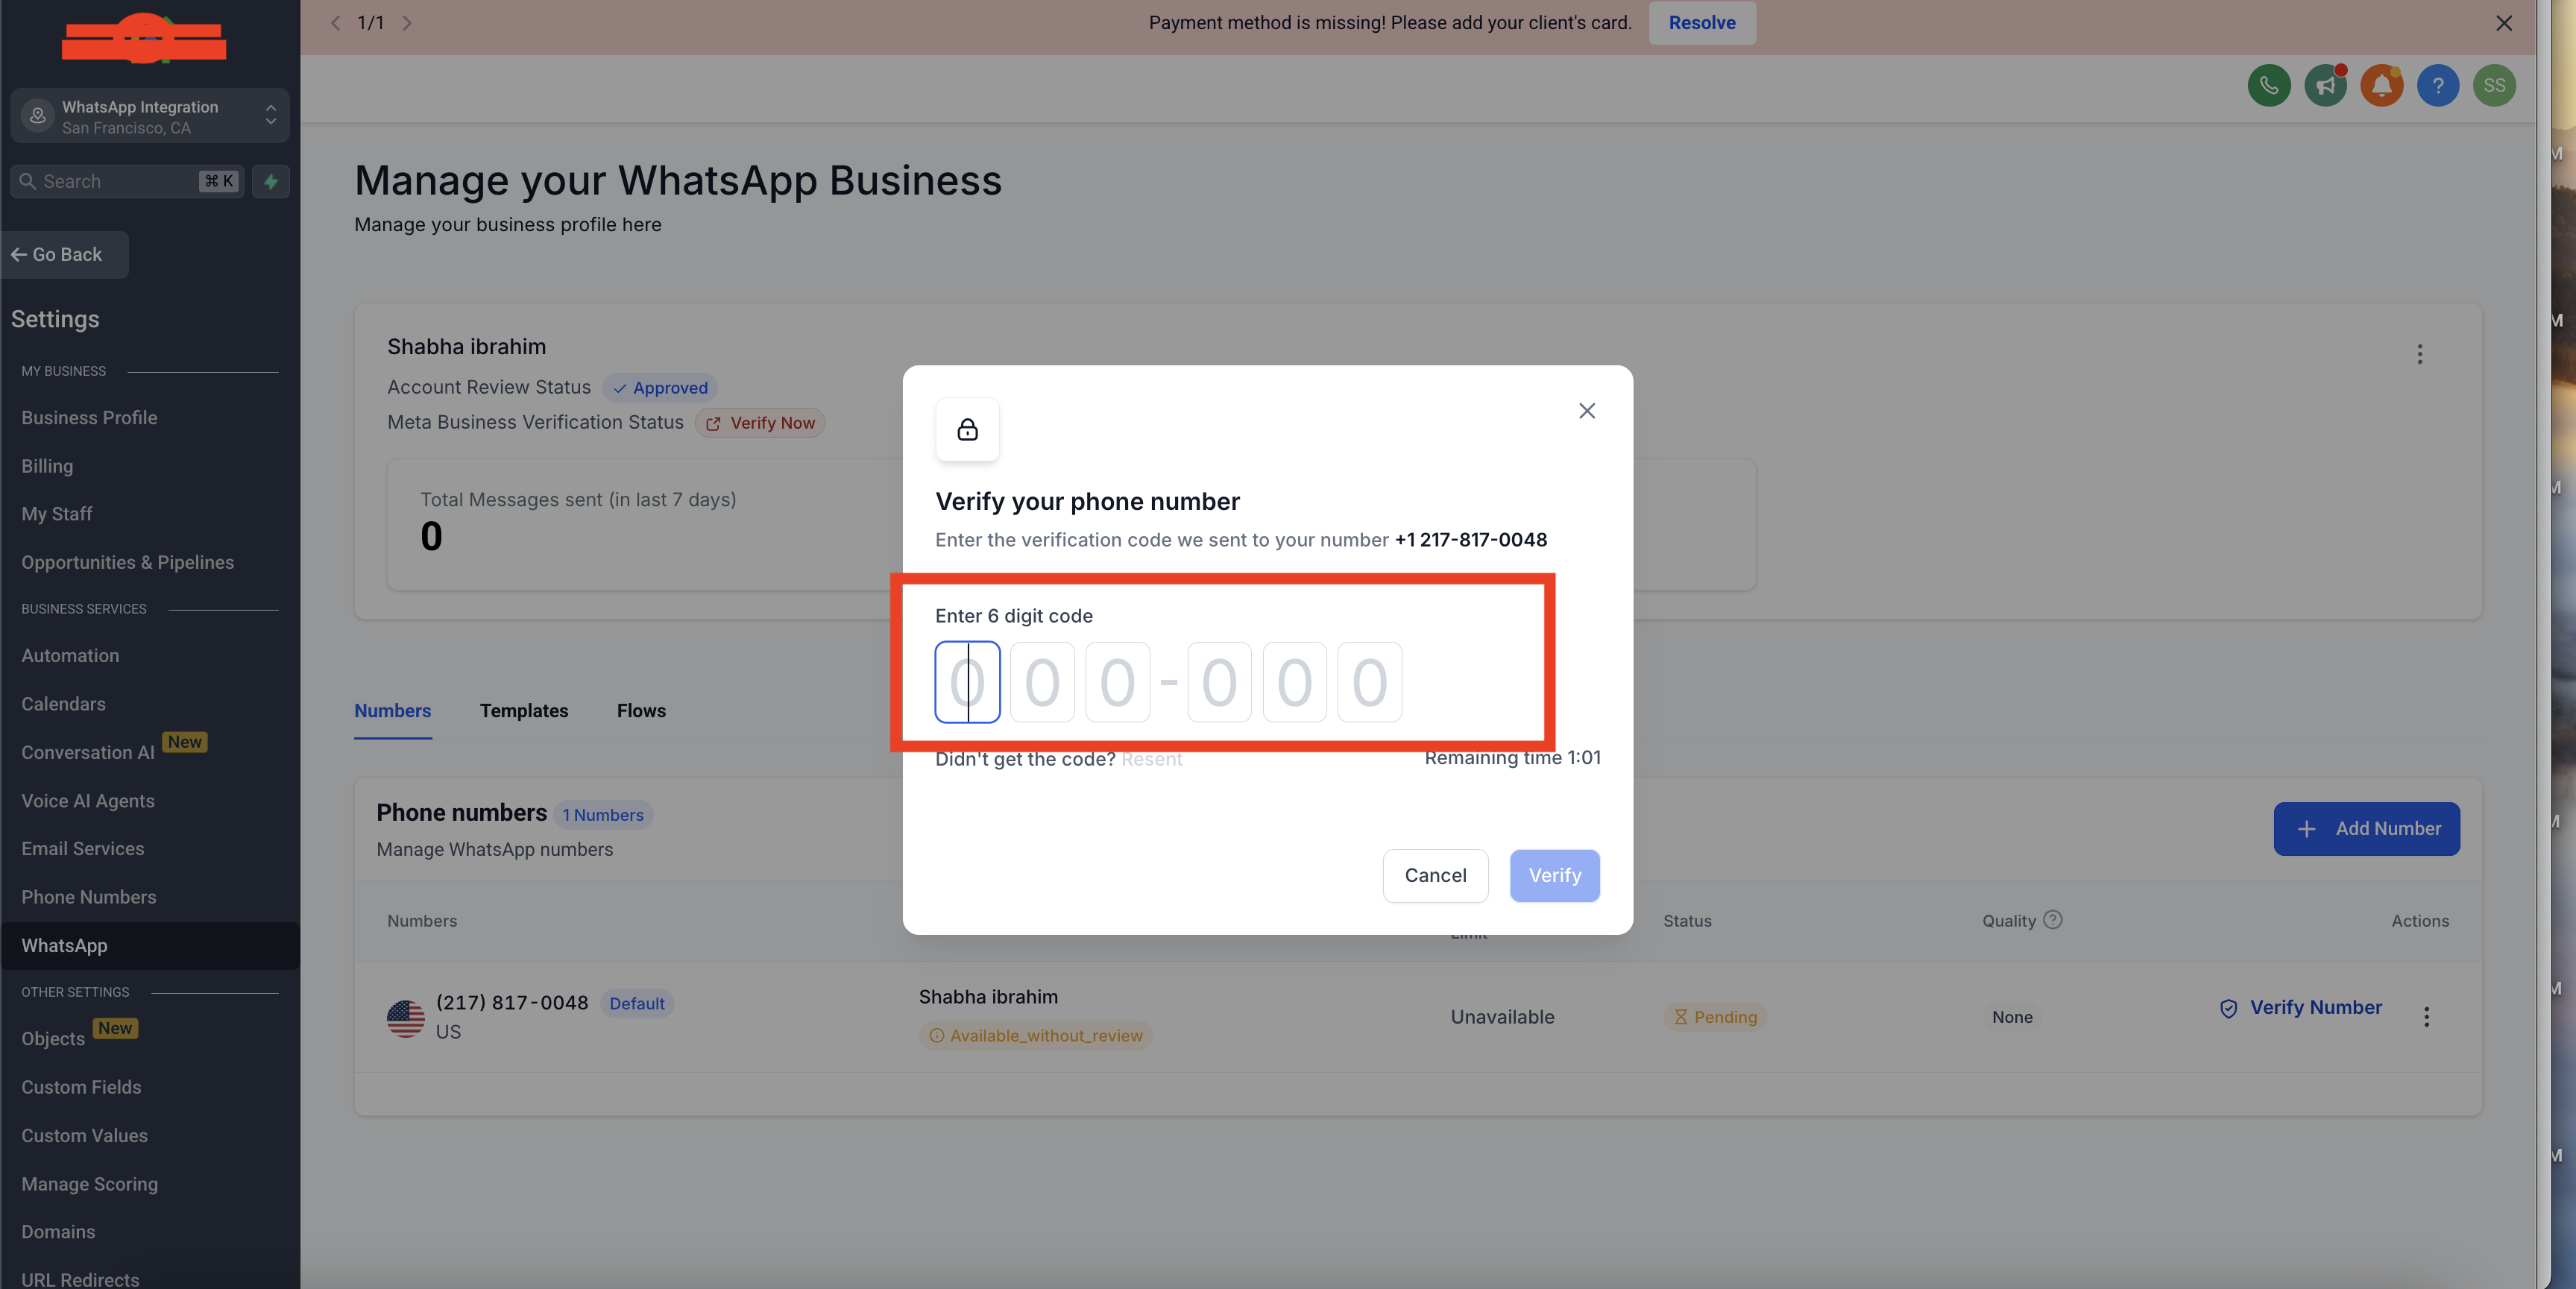Open three-dot menu on Shabha ibrahim card
This screenshot has width=2576, height=1289.
pos(2419,354)
